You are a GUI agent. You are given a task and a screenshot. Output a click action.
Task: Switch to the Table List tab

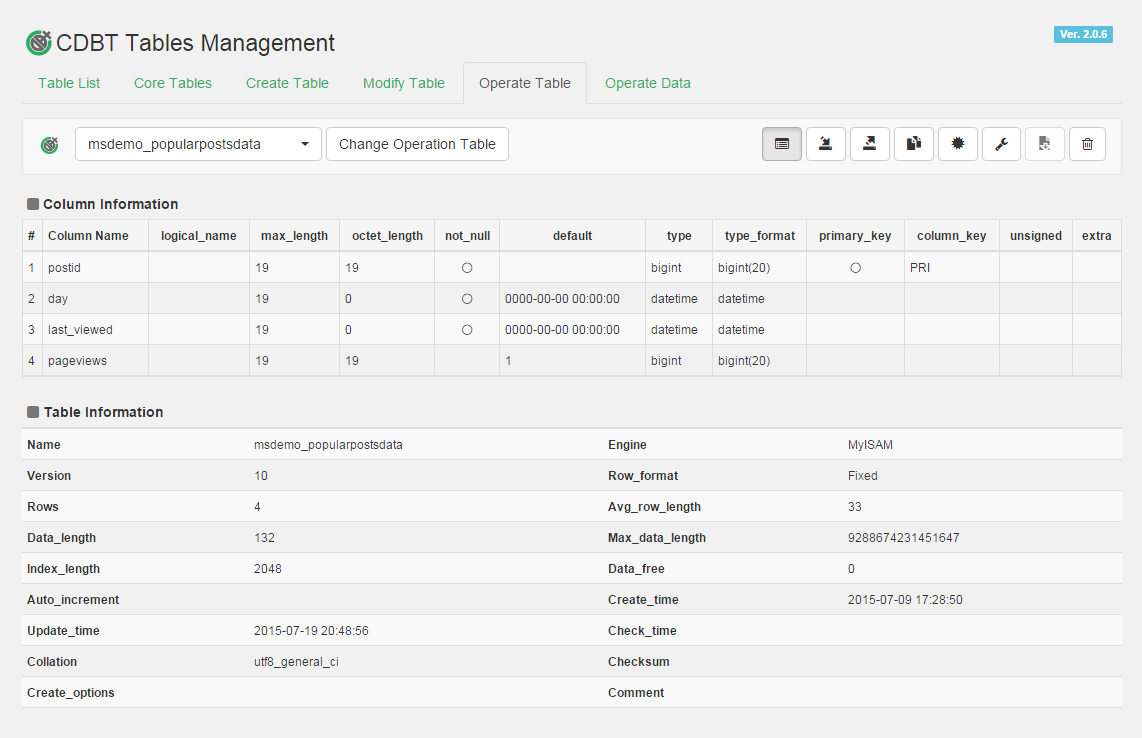69,83
